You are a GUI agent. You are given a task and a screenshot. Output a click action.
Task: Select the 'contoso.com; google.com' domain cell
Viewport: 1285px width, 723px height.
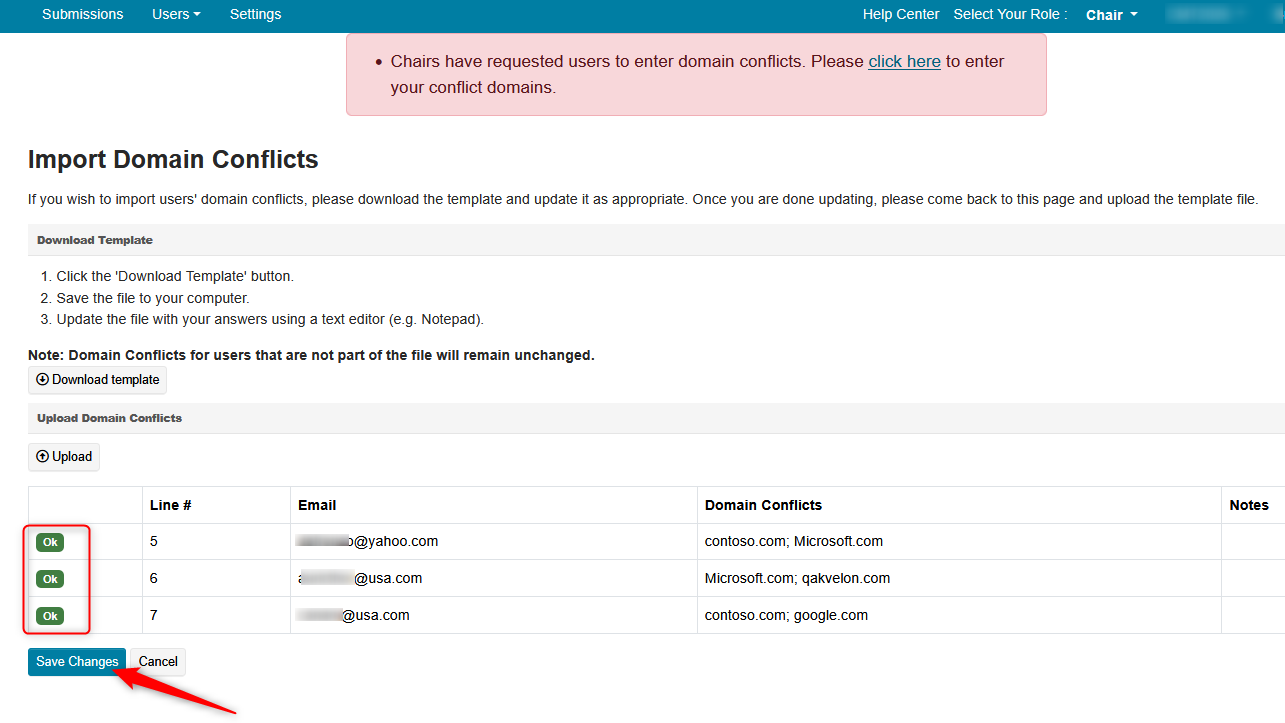[x=786, y=615]
